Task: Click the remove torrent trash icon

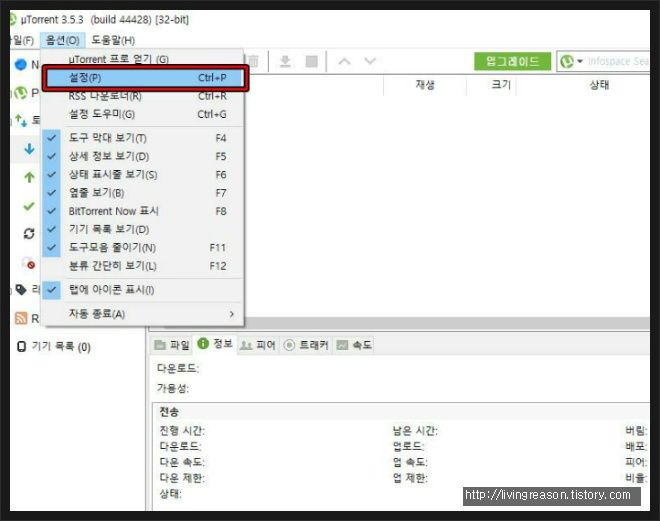Action: 253,61
